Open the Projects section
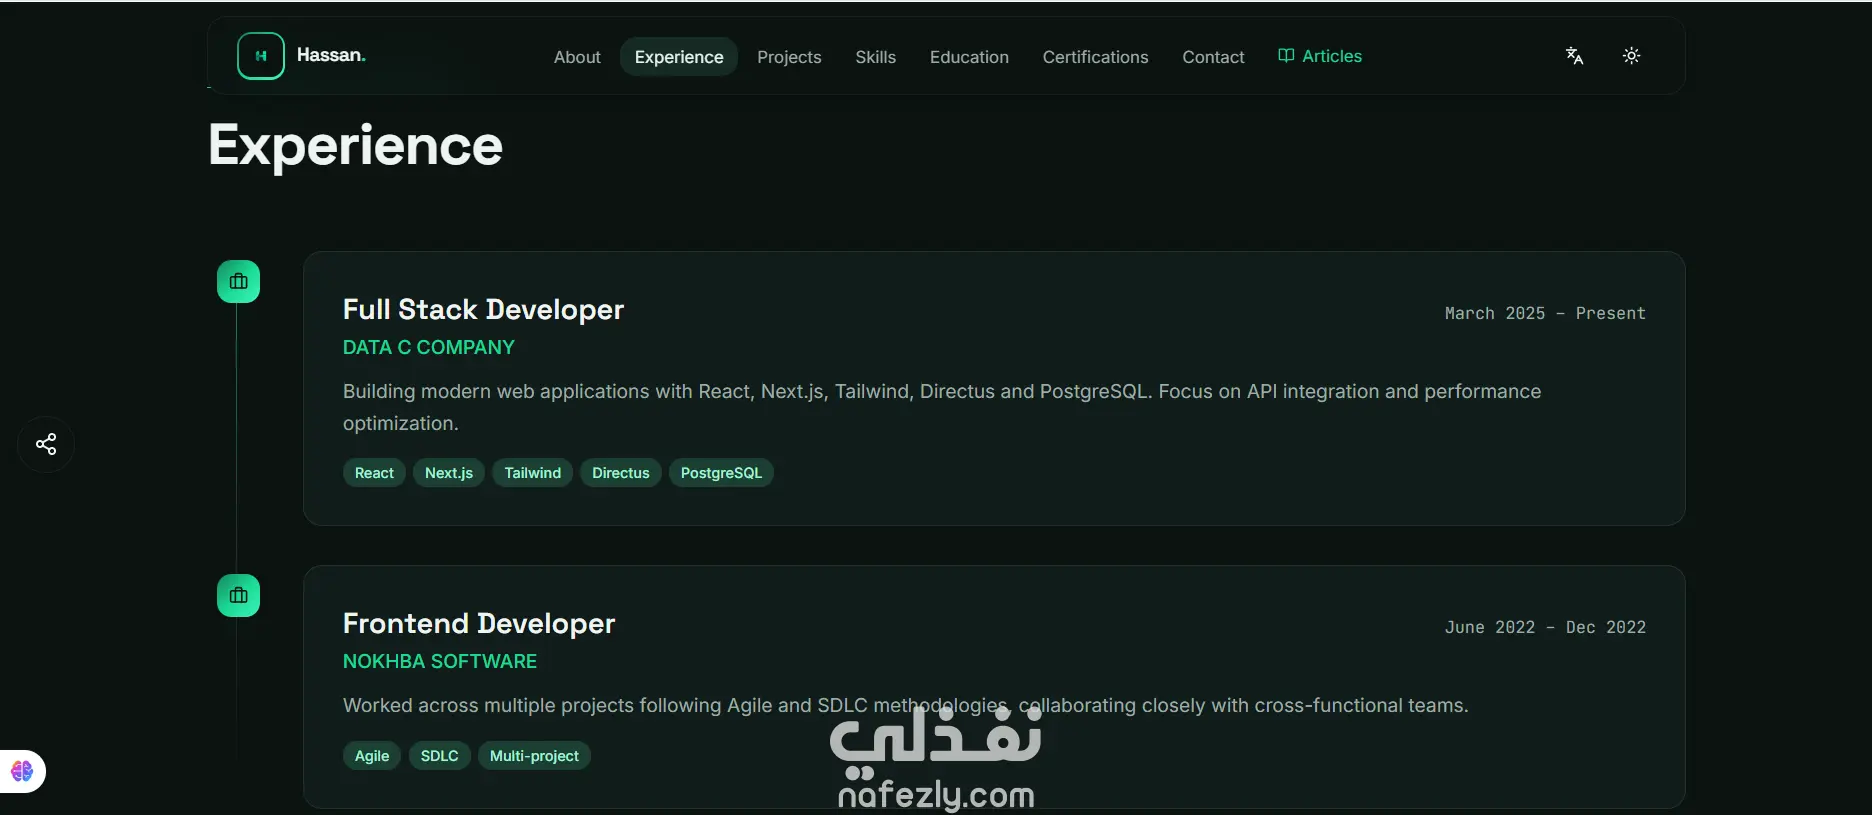Image resolution: width=1872 pixels, height=815 pixels. [x=789, y=57]
